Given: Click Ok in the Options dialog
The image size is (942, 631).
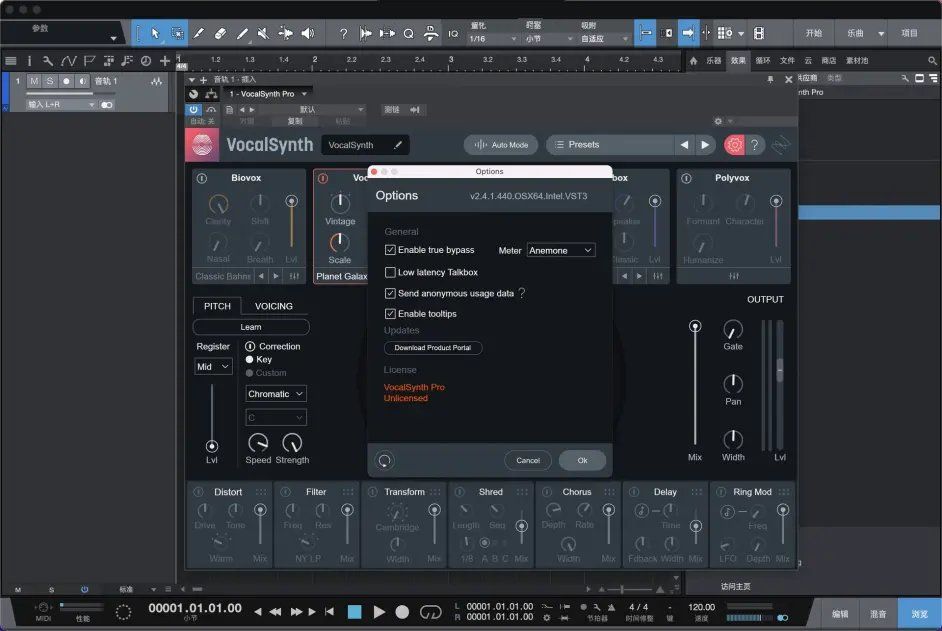Looking at the screenshot, I should 582,460.
